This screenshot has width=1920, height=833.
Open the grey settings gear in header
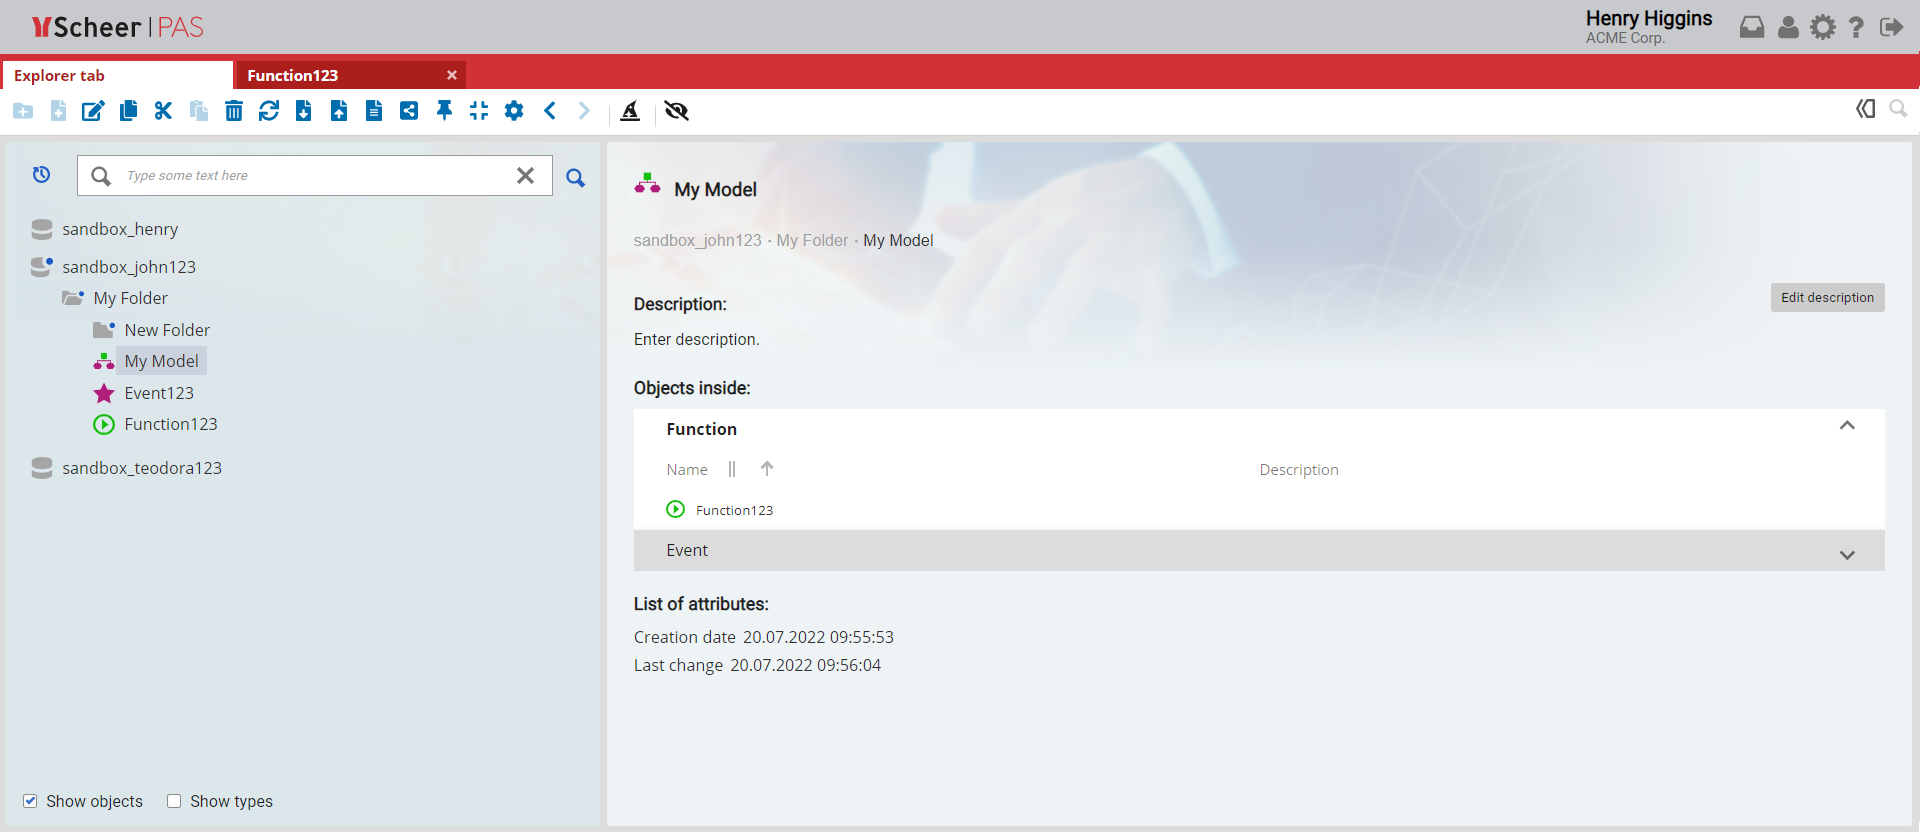tap(1823, 27)
